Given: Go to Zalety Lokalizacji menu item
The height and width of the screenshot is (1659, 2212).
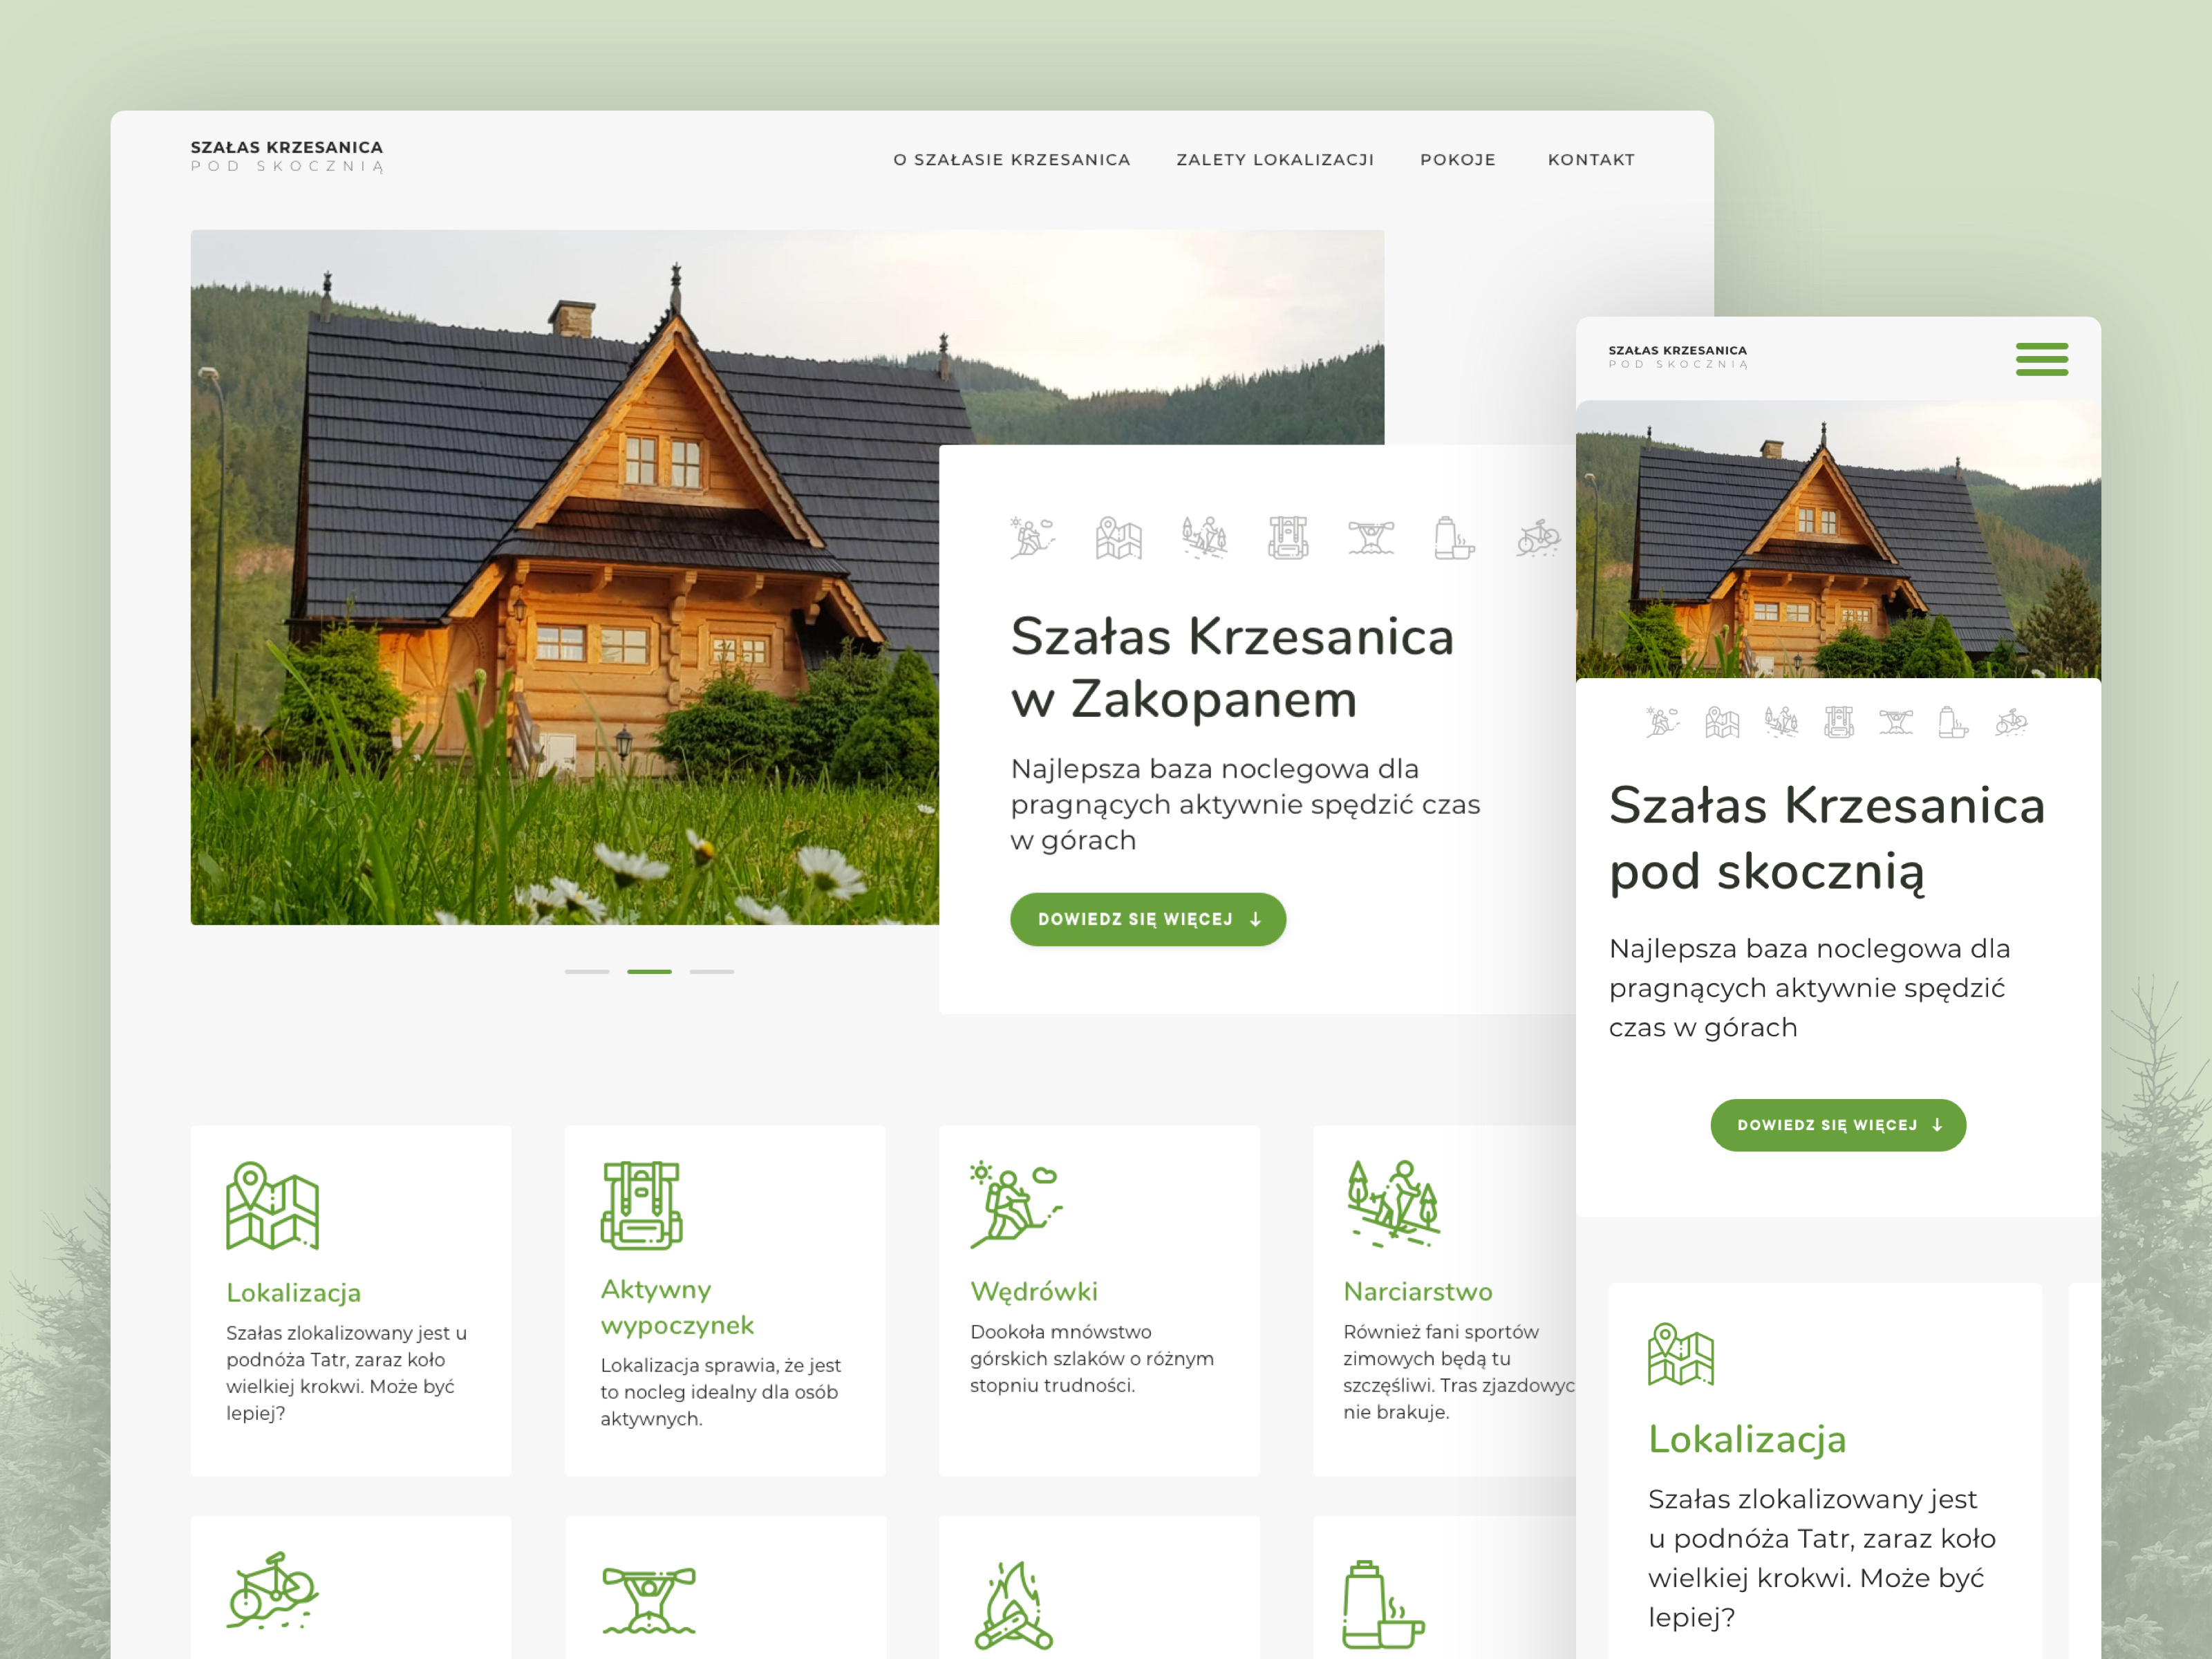Looking at the screenshot, I should (x=1274, y=160).
